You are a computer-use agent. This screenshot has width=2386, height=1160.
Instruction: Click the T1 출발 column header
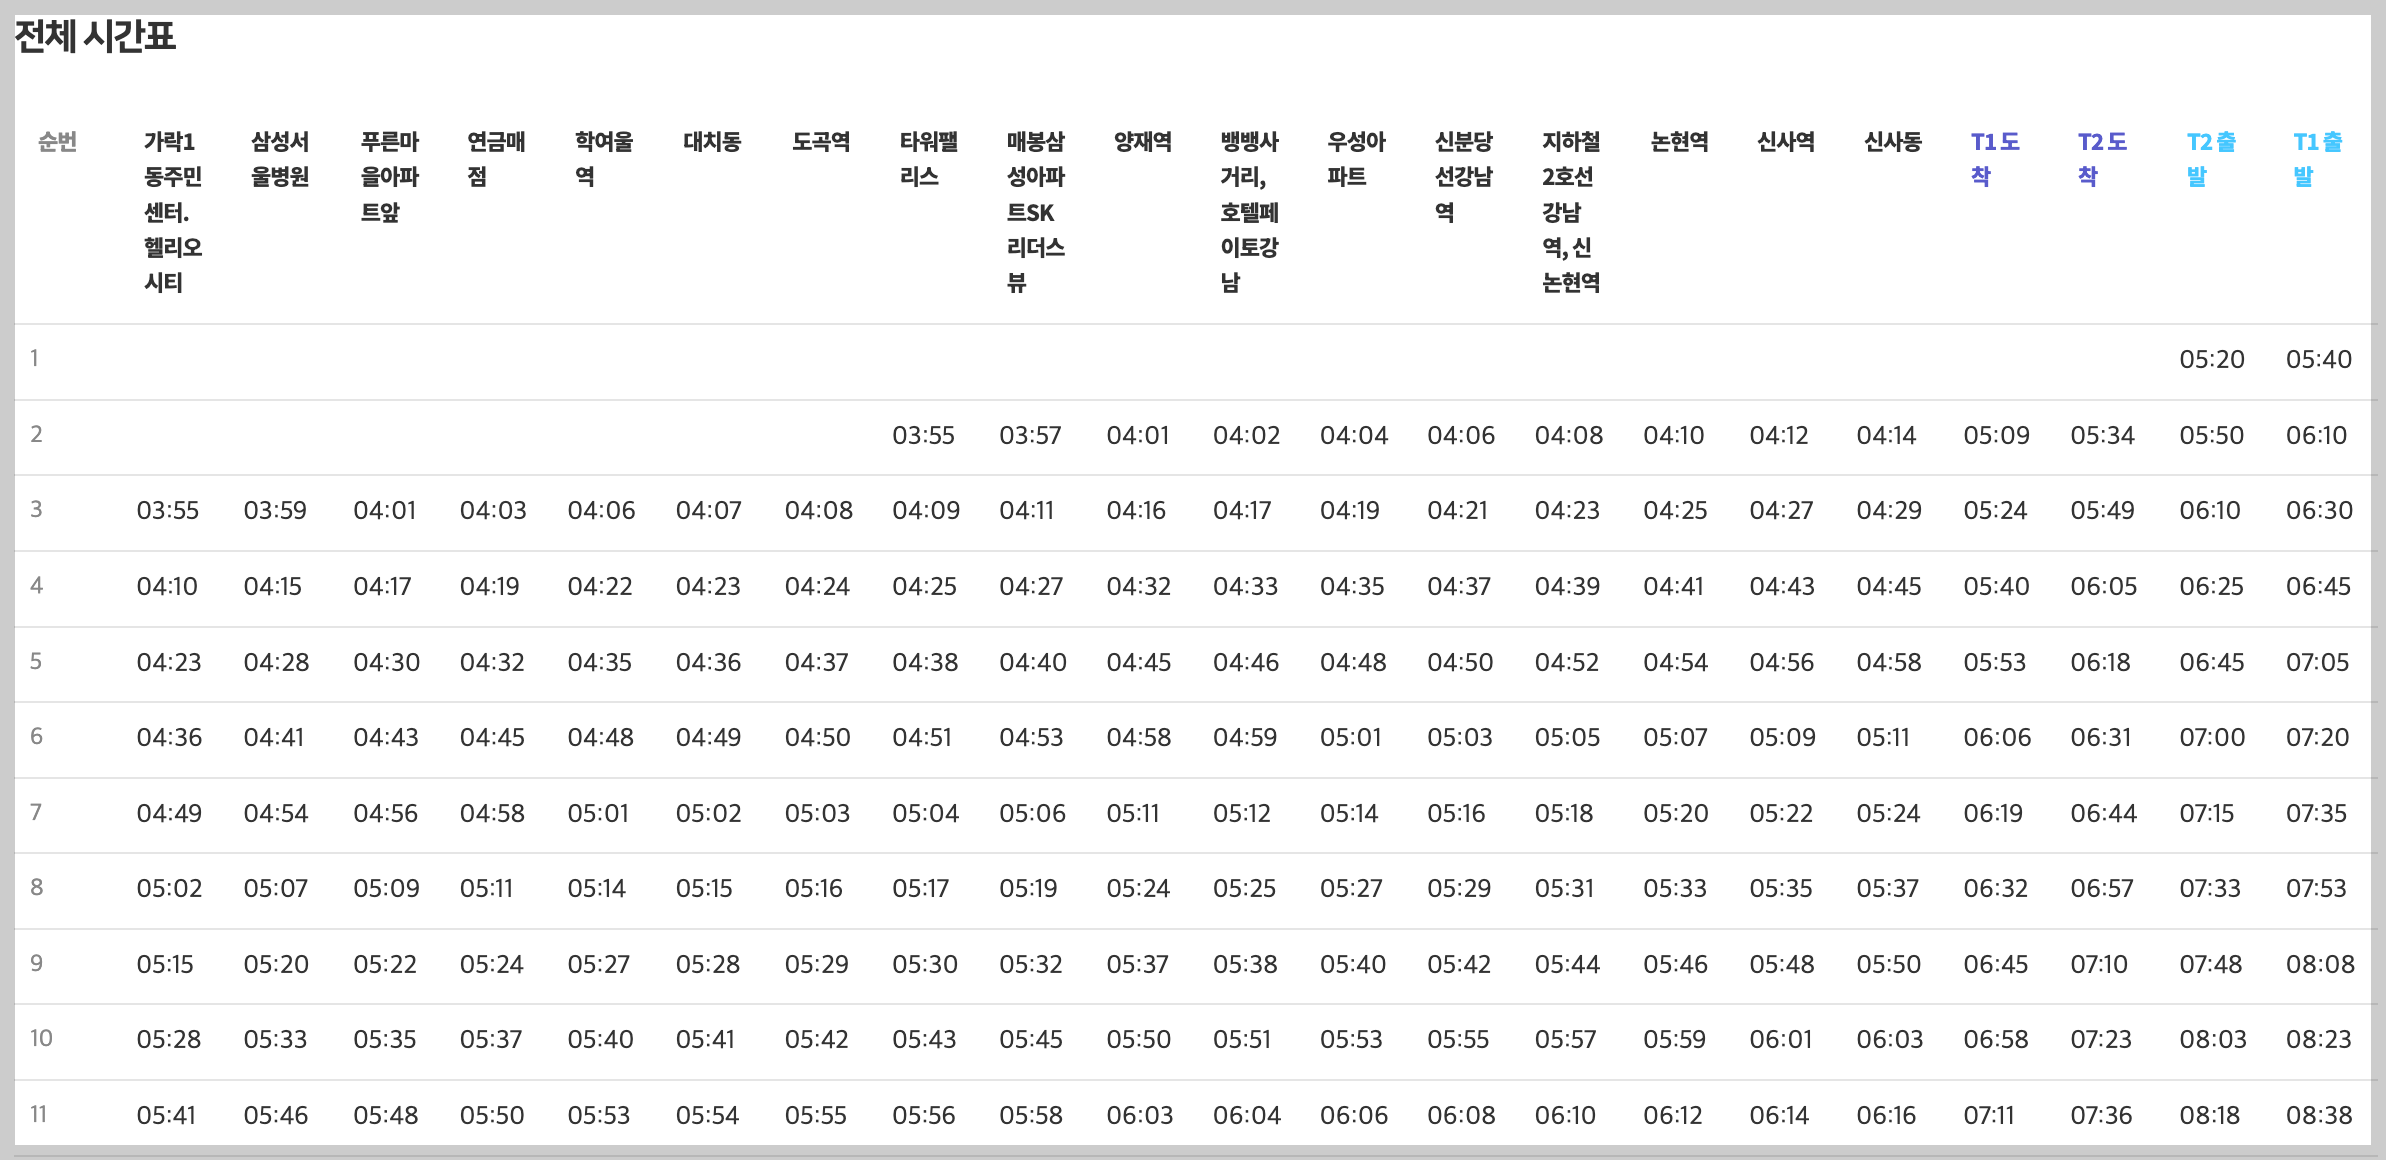point(2317,159)
